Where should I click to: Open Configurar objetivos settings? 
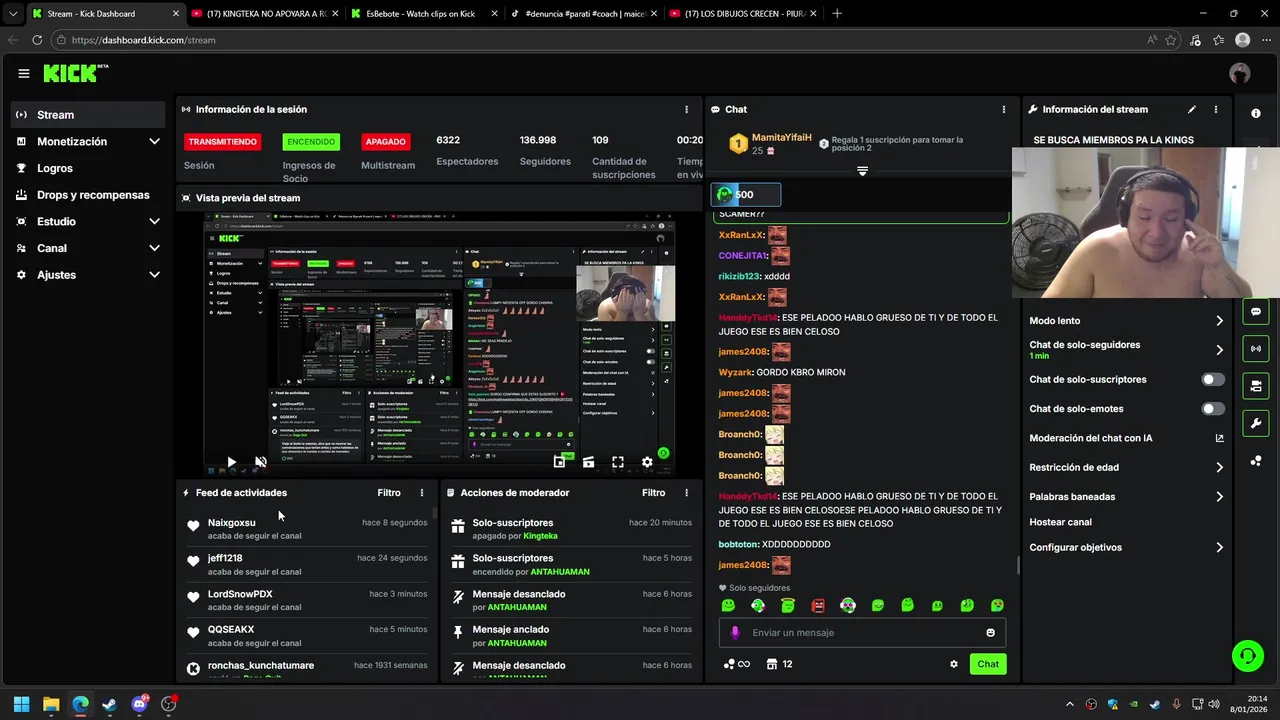click(1219, 548)
